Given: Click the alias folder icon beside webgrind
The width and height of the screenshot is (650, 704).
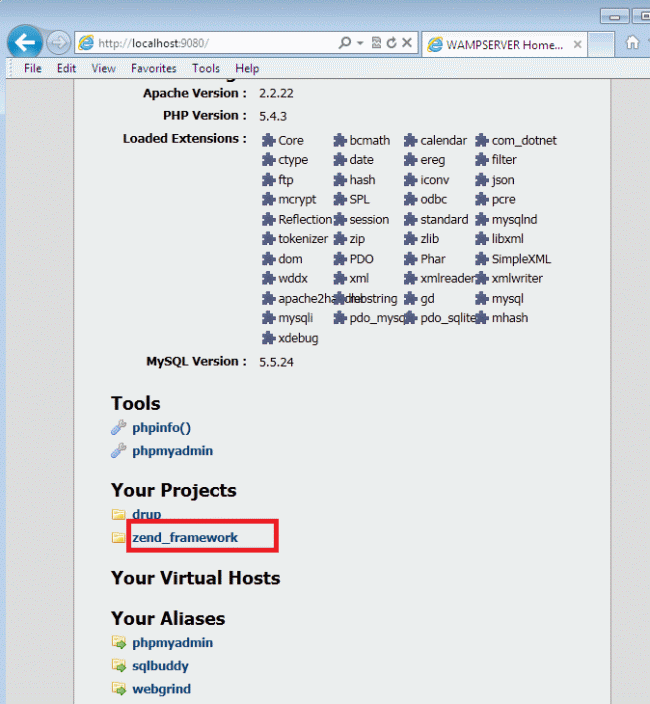Looking at the screenshot, I should (x=119, y=689).
